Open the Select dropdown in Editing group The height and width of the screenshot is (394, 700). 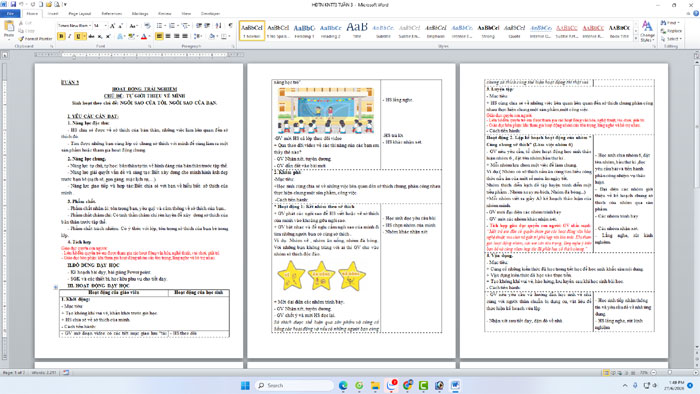pyautogui.click(x=671, y=39)
